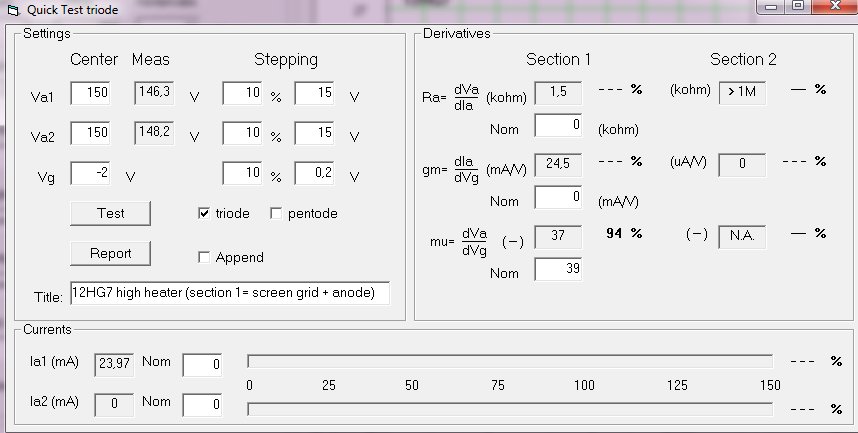Tick the pentode checkbox
This screenshot has height=433, width=858.
276,213
